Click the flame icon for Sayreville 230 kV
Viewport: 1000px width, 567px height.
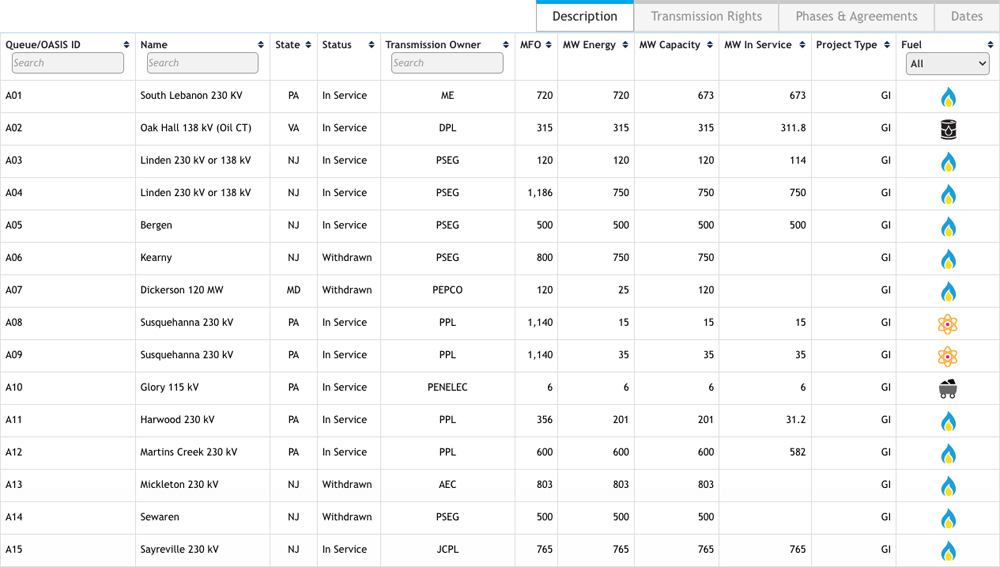[947, 550]
